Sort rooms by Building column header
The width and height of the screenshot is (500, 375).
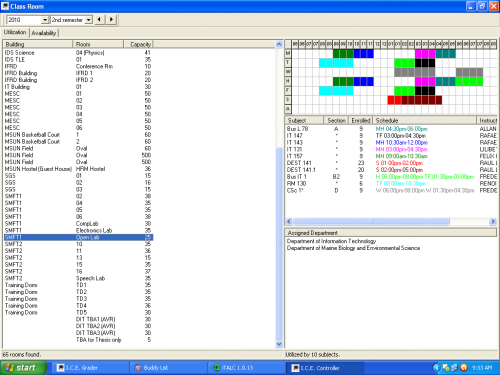tap(38, 44)
